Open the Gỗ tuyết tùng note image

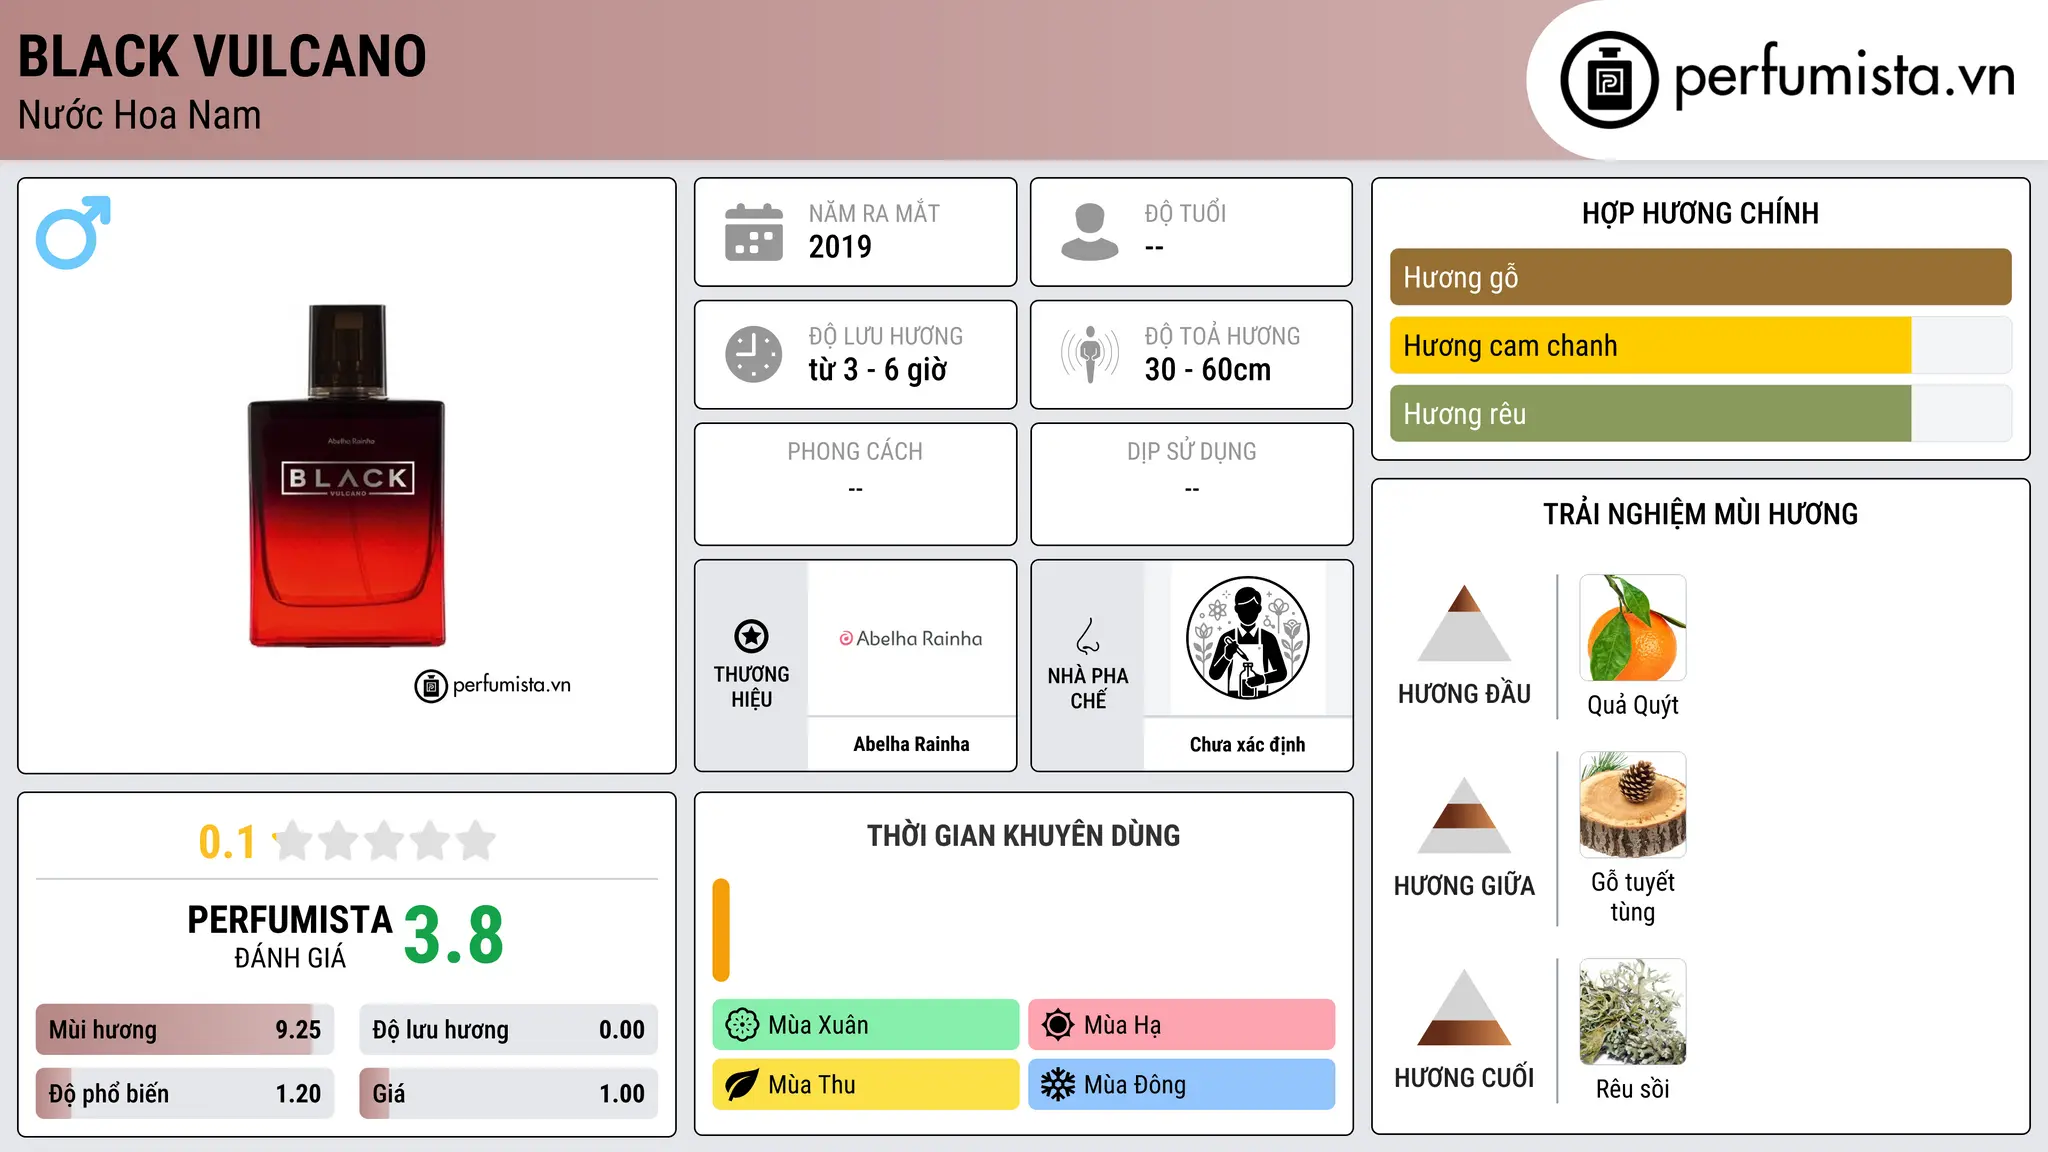1633,805
